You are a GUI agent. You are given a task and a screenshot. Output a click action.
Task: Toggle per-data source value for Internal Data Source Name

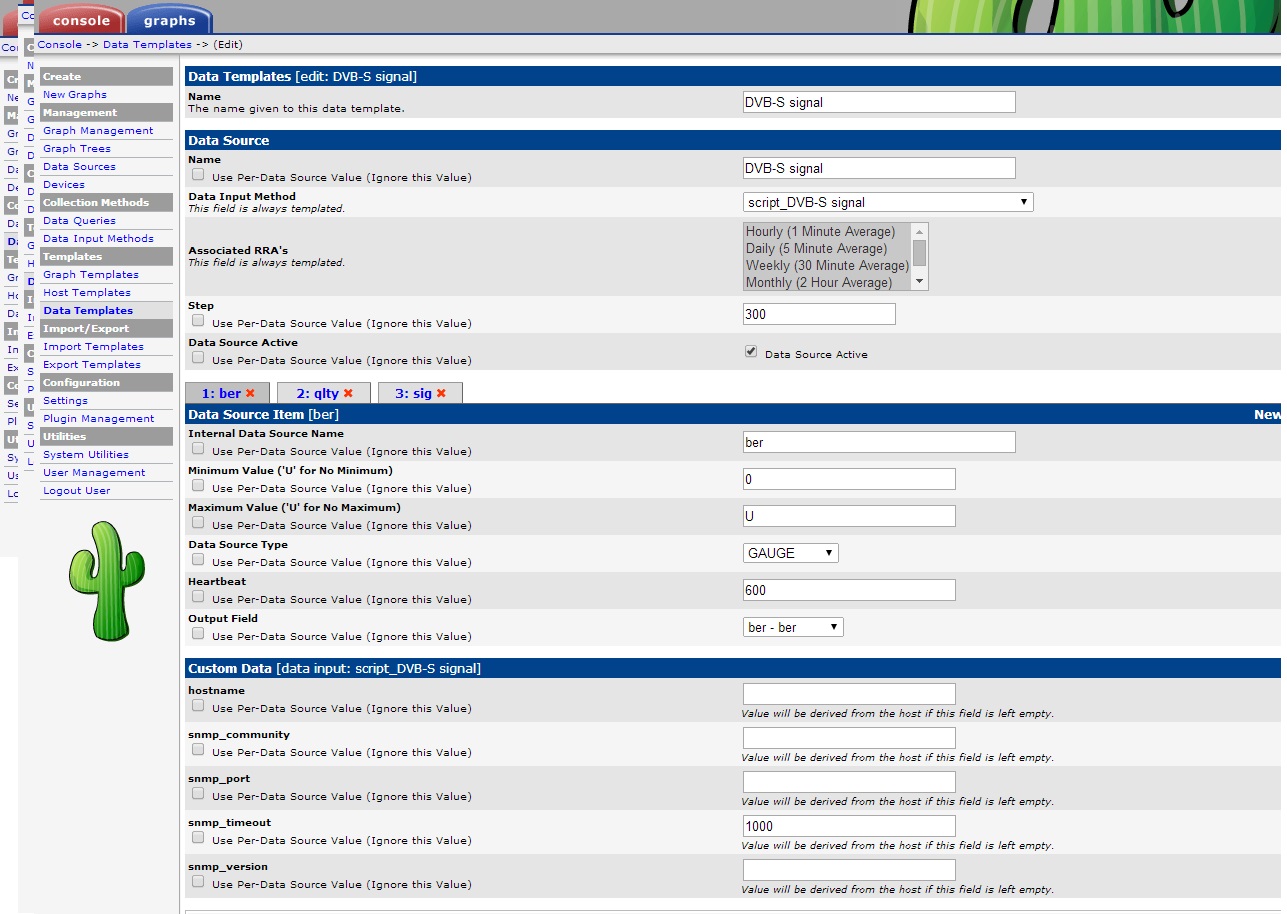point(198,449)
